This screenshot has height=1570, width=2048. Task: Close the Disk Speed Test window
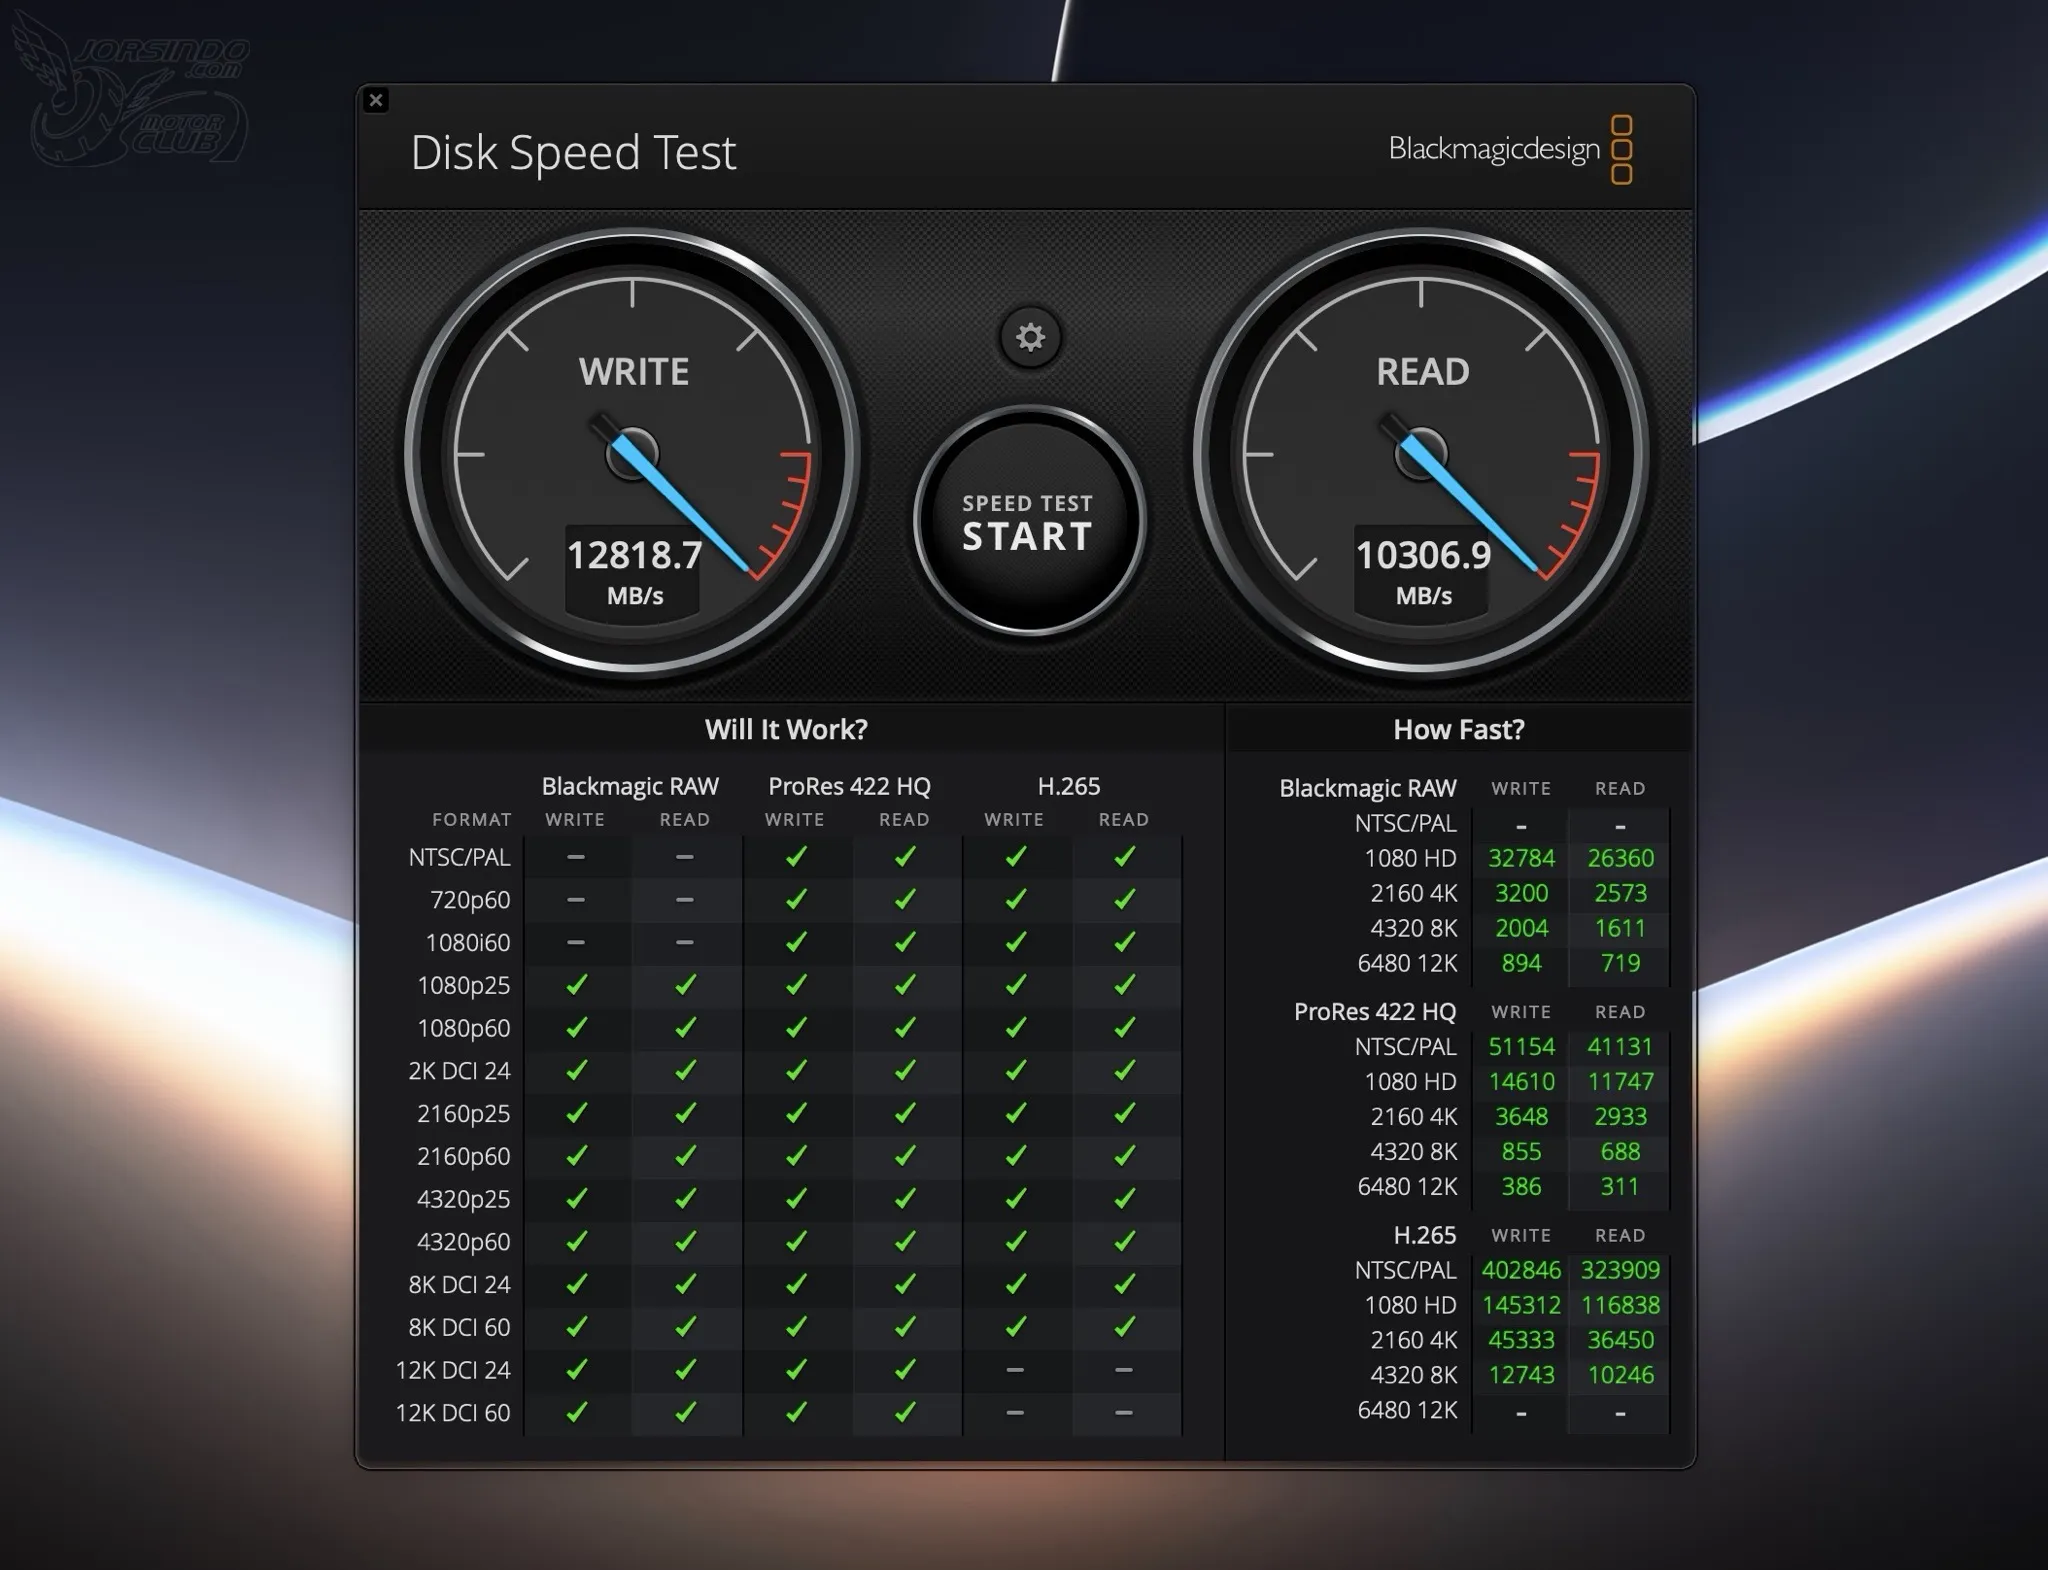[376, 100]
